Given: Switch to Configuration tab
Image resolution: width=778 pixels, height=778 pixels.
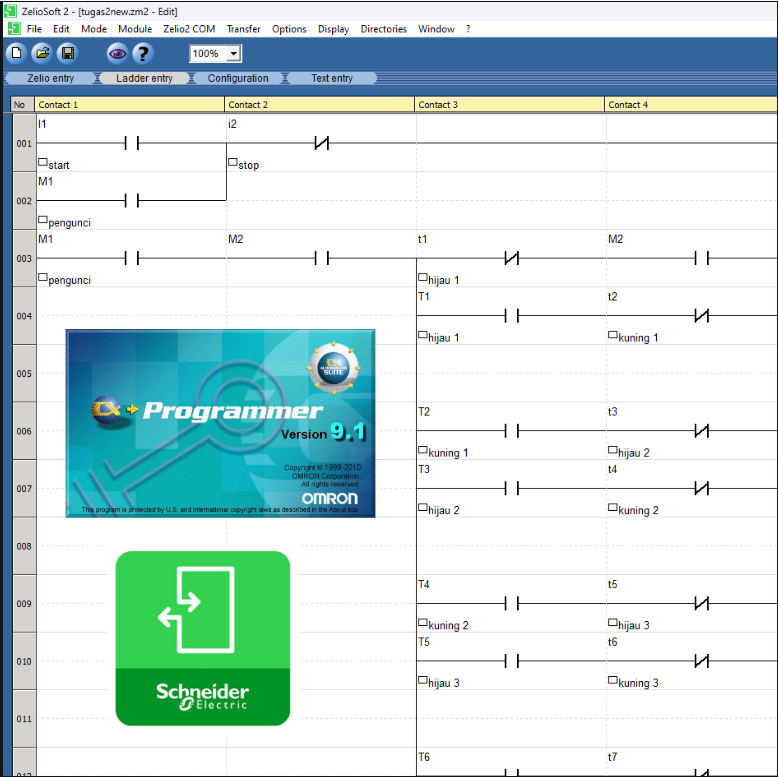Looking at the screenshot, I should [238, 78].
